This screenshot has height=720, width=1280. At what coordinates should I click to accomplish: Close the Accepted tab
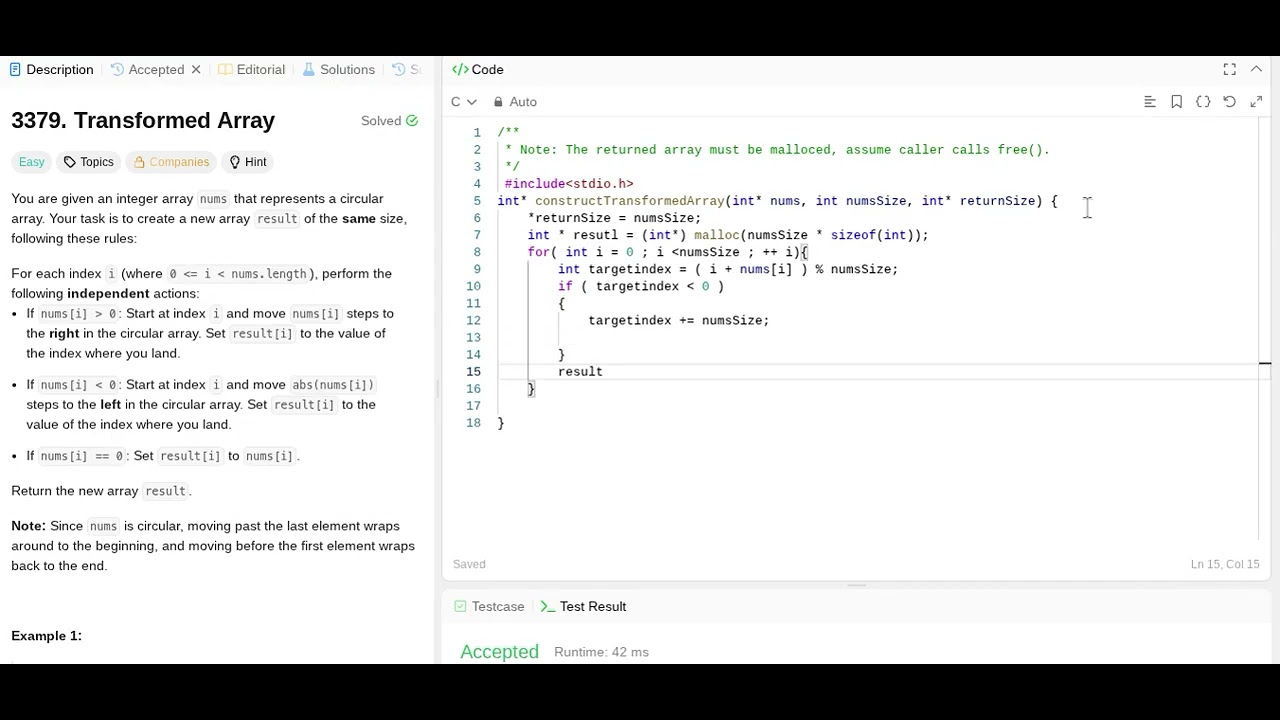(x=196, y=69)
